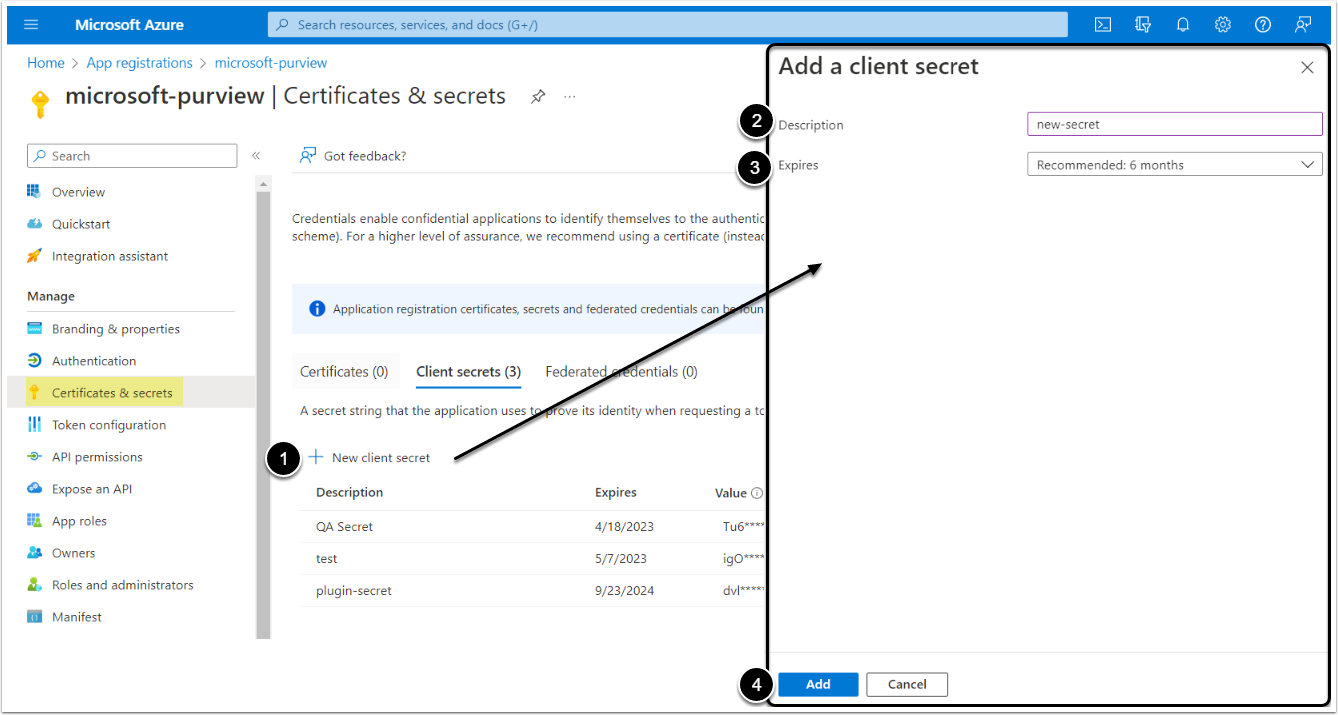Viewport: 1338px width, 715px height.
Task: Click the sidebar Search field
Action: coord(132,156)
